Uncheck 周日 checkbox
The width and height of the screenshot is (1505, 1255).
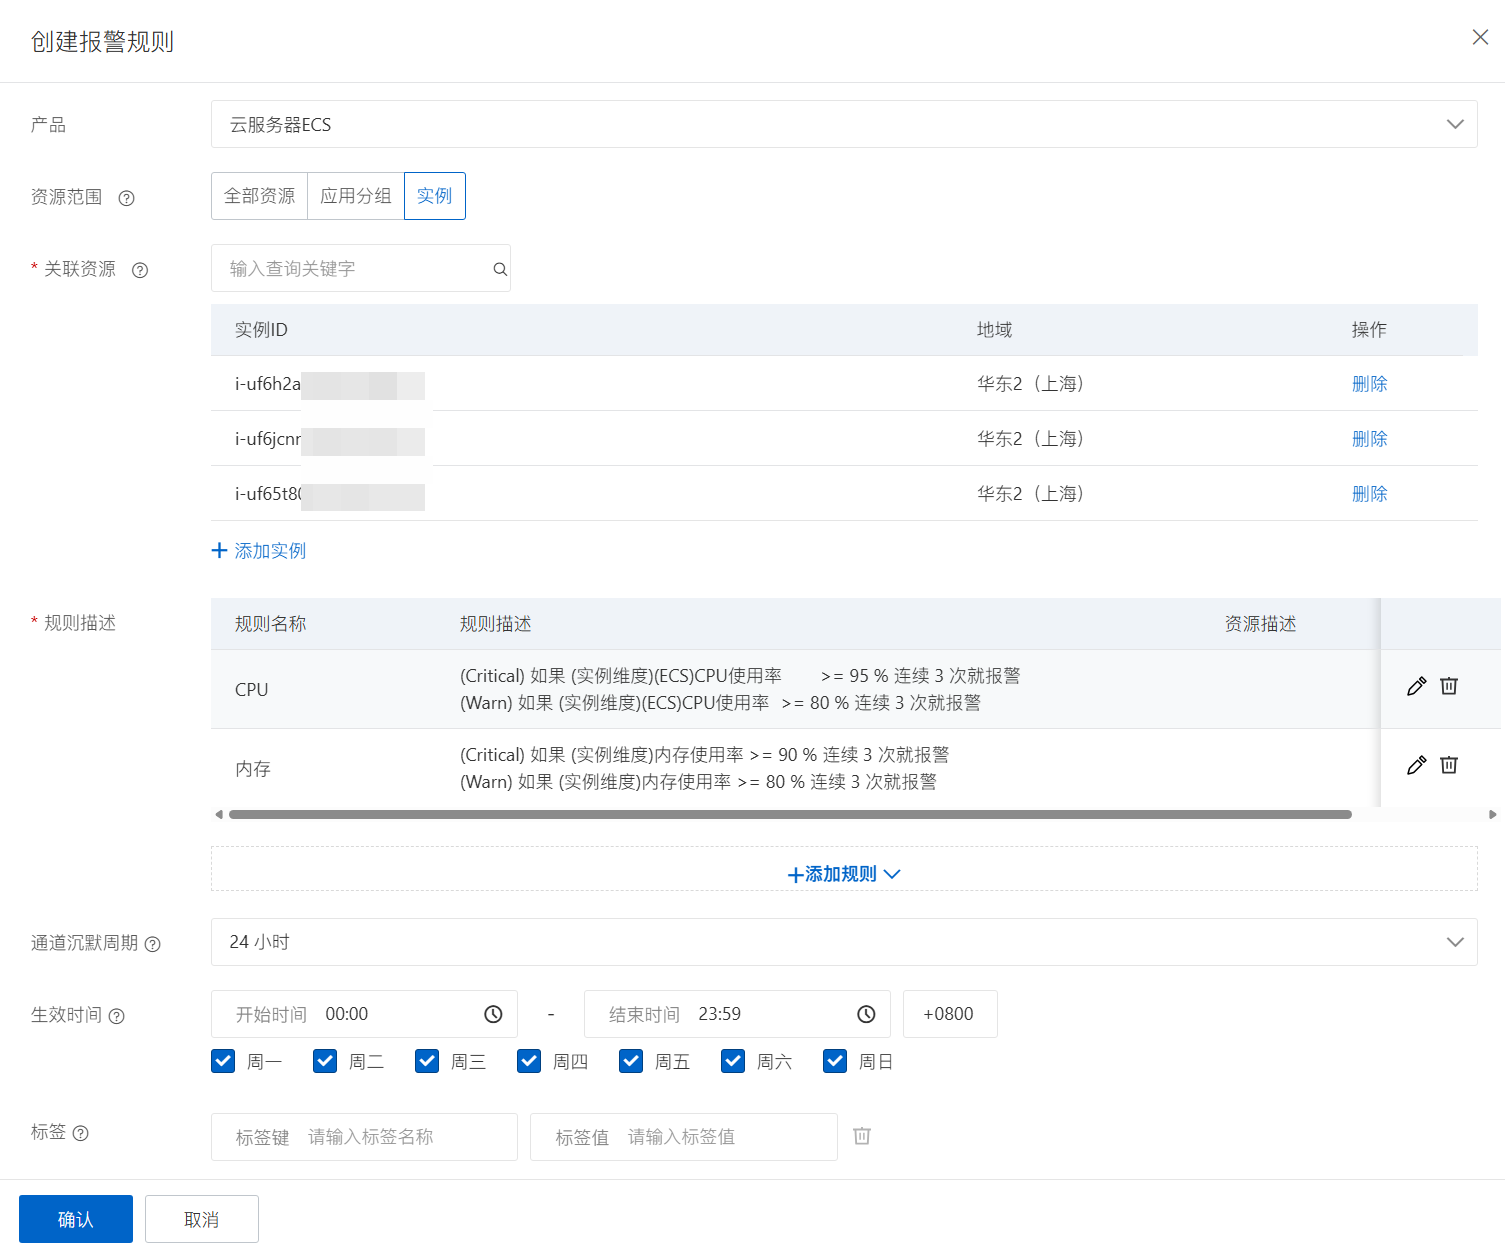tap(835, 1061)
